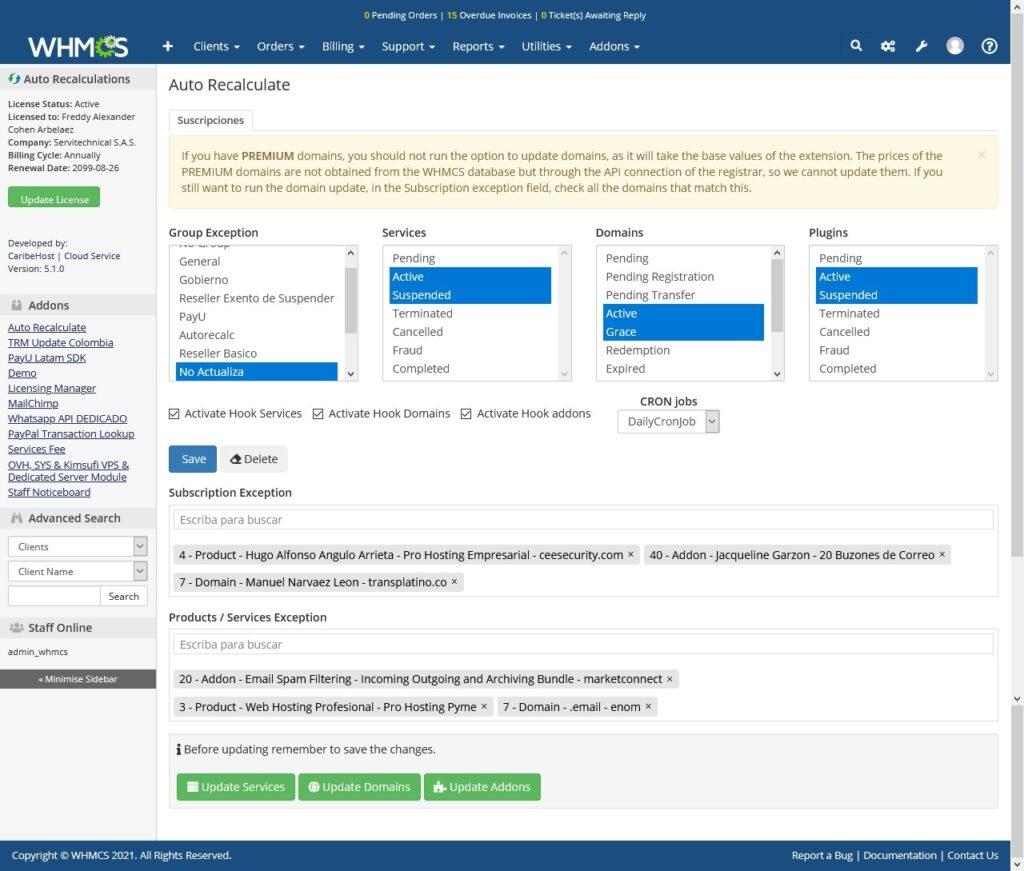Click Domains list scroll down arrow
1024x871 pixels.
[777, 374]
